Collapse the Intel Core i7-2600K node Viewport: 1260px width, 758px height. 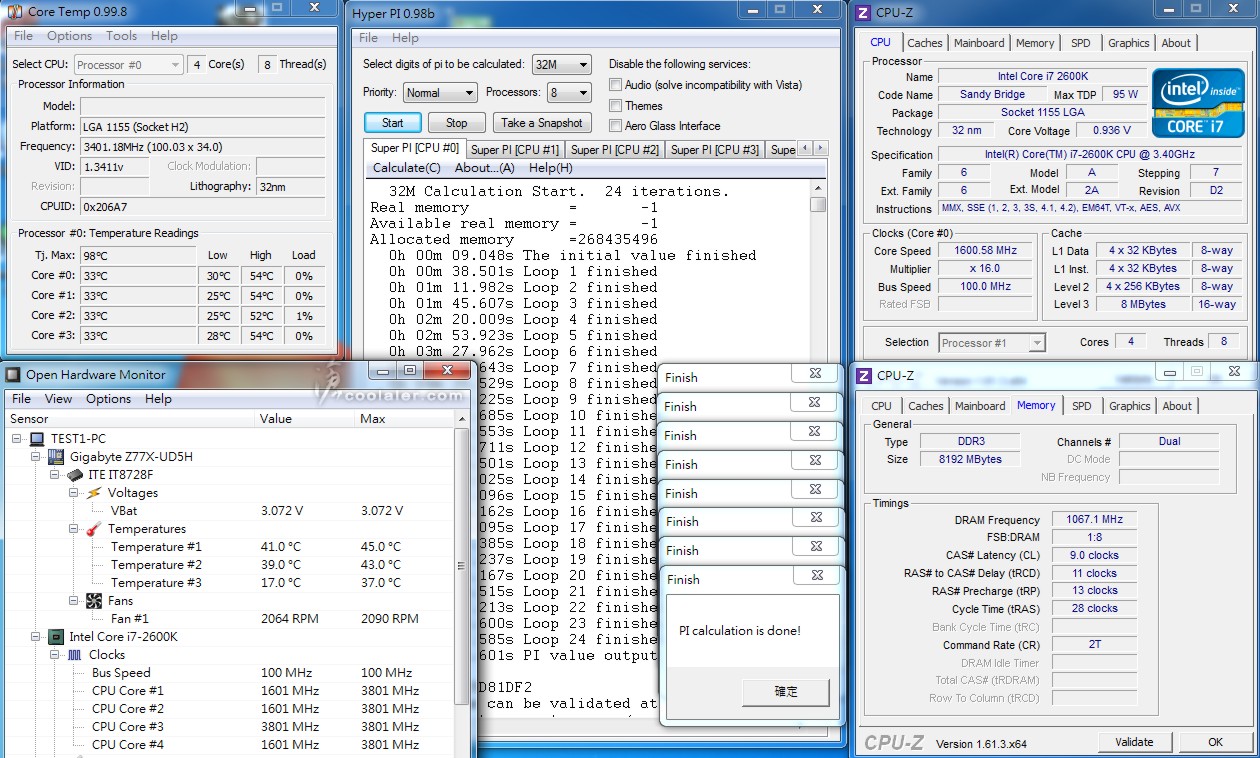click(x=37, y=637)
